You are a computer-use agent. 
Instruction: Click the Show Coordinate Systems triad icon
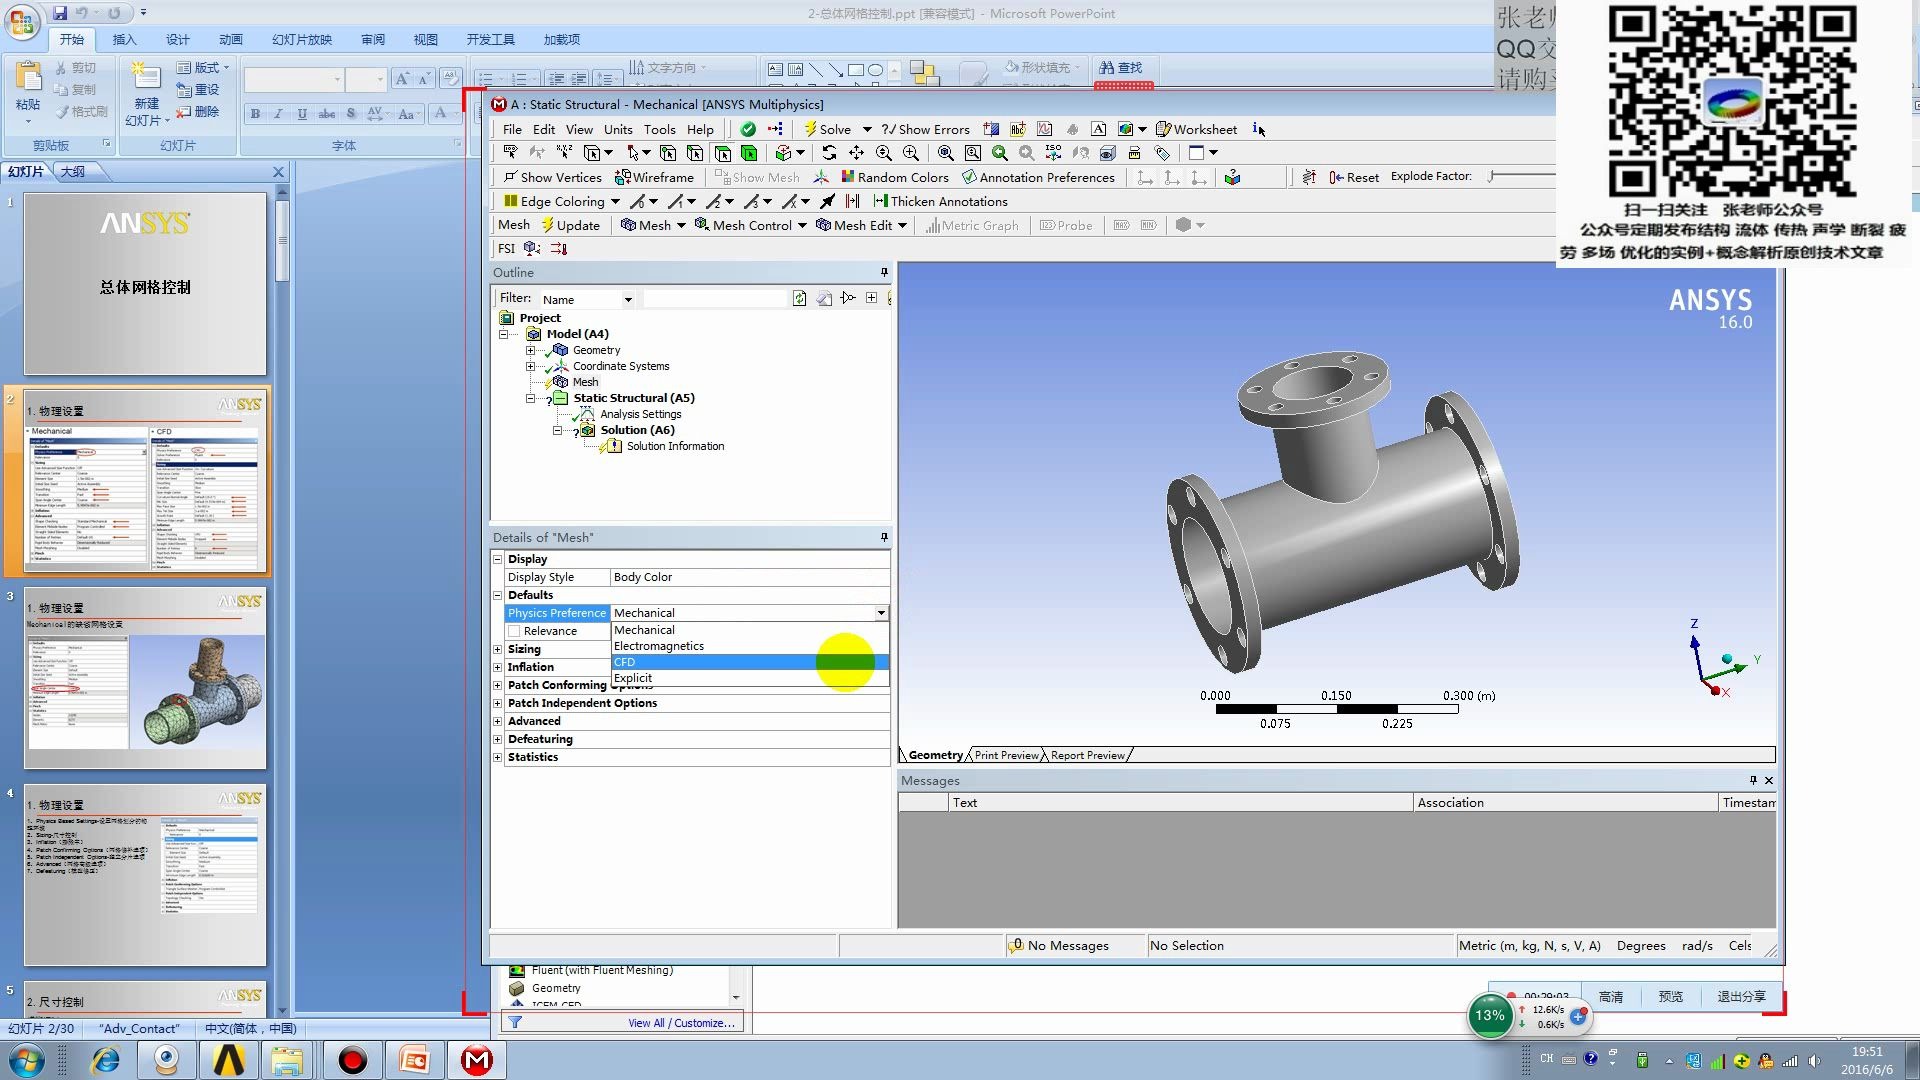[821, 177]
